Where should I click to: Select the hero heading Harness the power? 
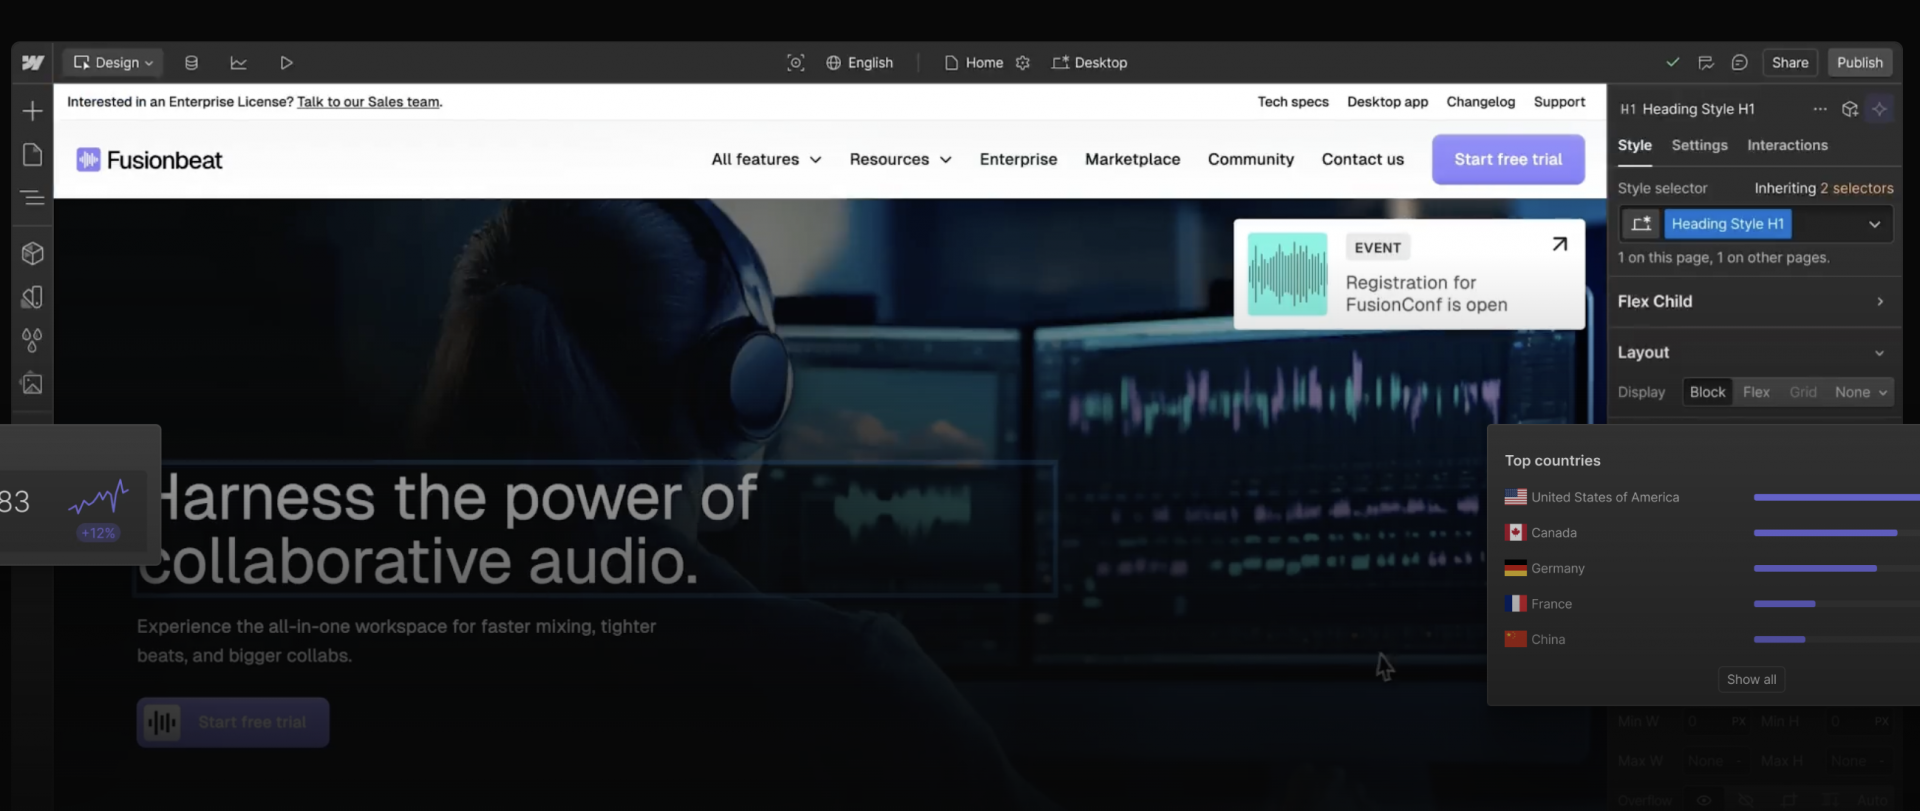tap(596, 529)
